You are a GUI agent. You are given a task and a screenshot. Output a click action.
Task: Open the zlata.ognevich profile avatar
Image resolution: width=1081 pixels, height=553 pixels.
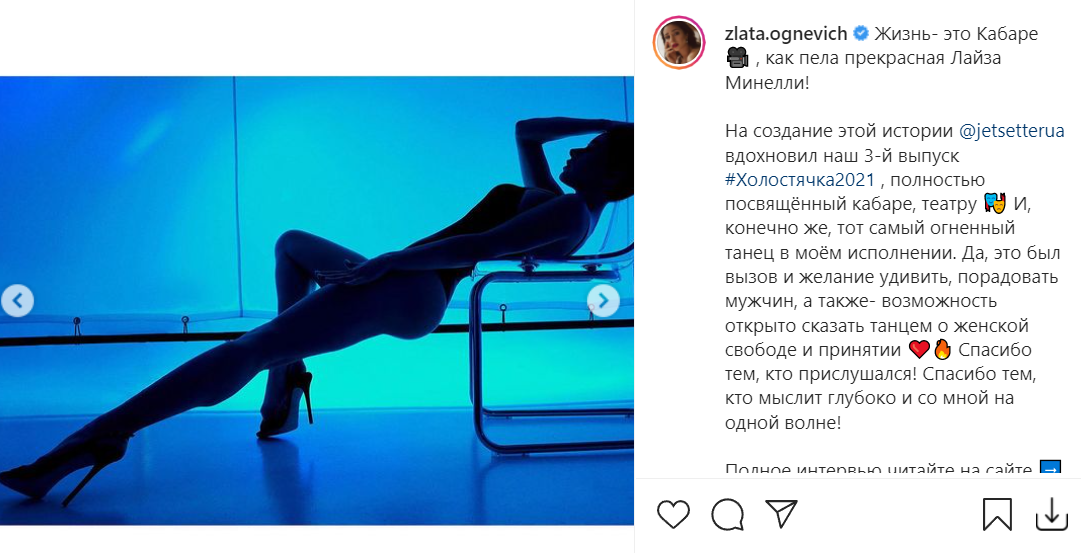(678, 42)
